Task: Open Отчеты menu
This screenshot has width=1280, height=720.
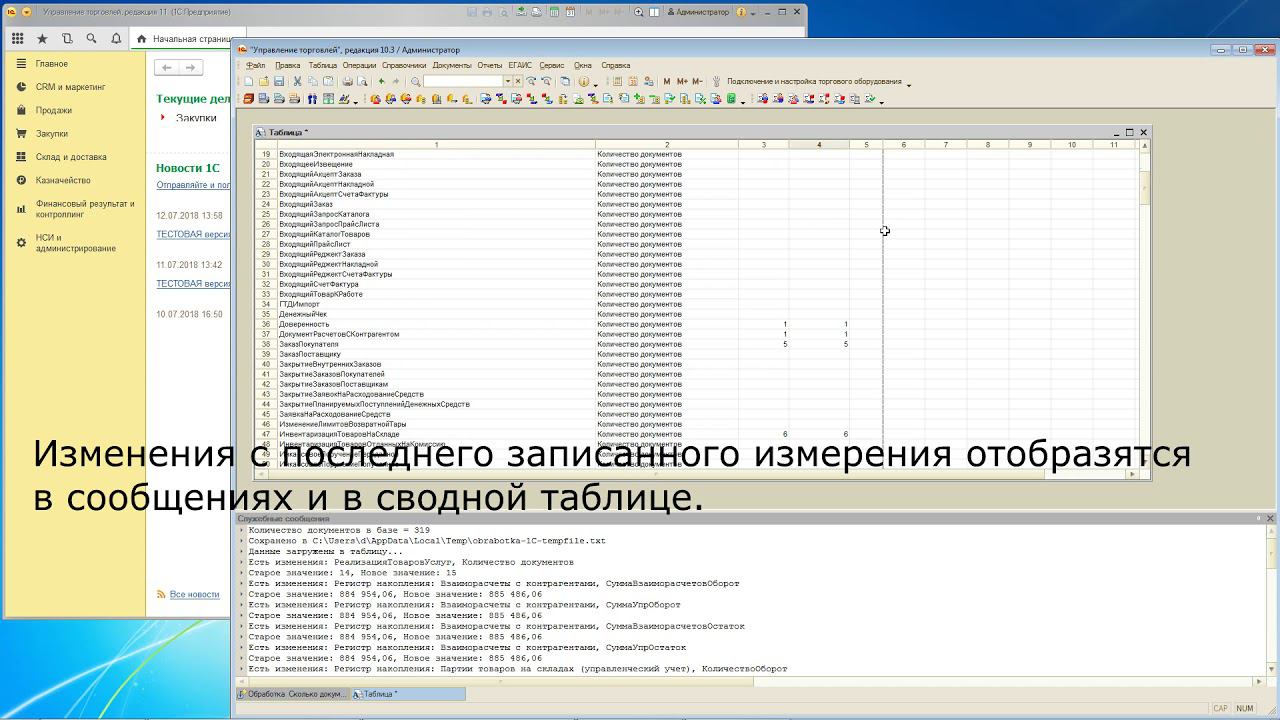Action: pos(490,65)
